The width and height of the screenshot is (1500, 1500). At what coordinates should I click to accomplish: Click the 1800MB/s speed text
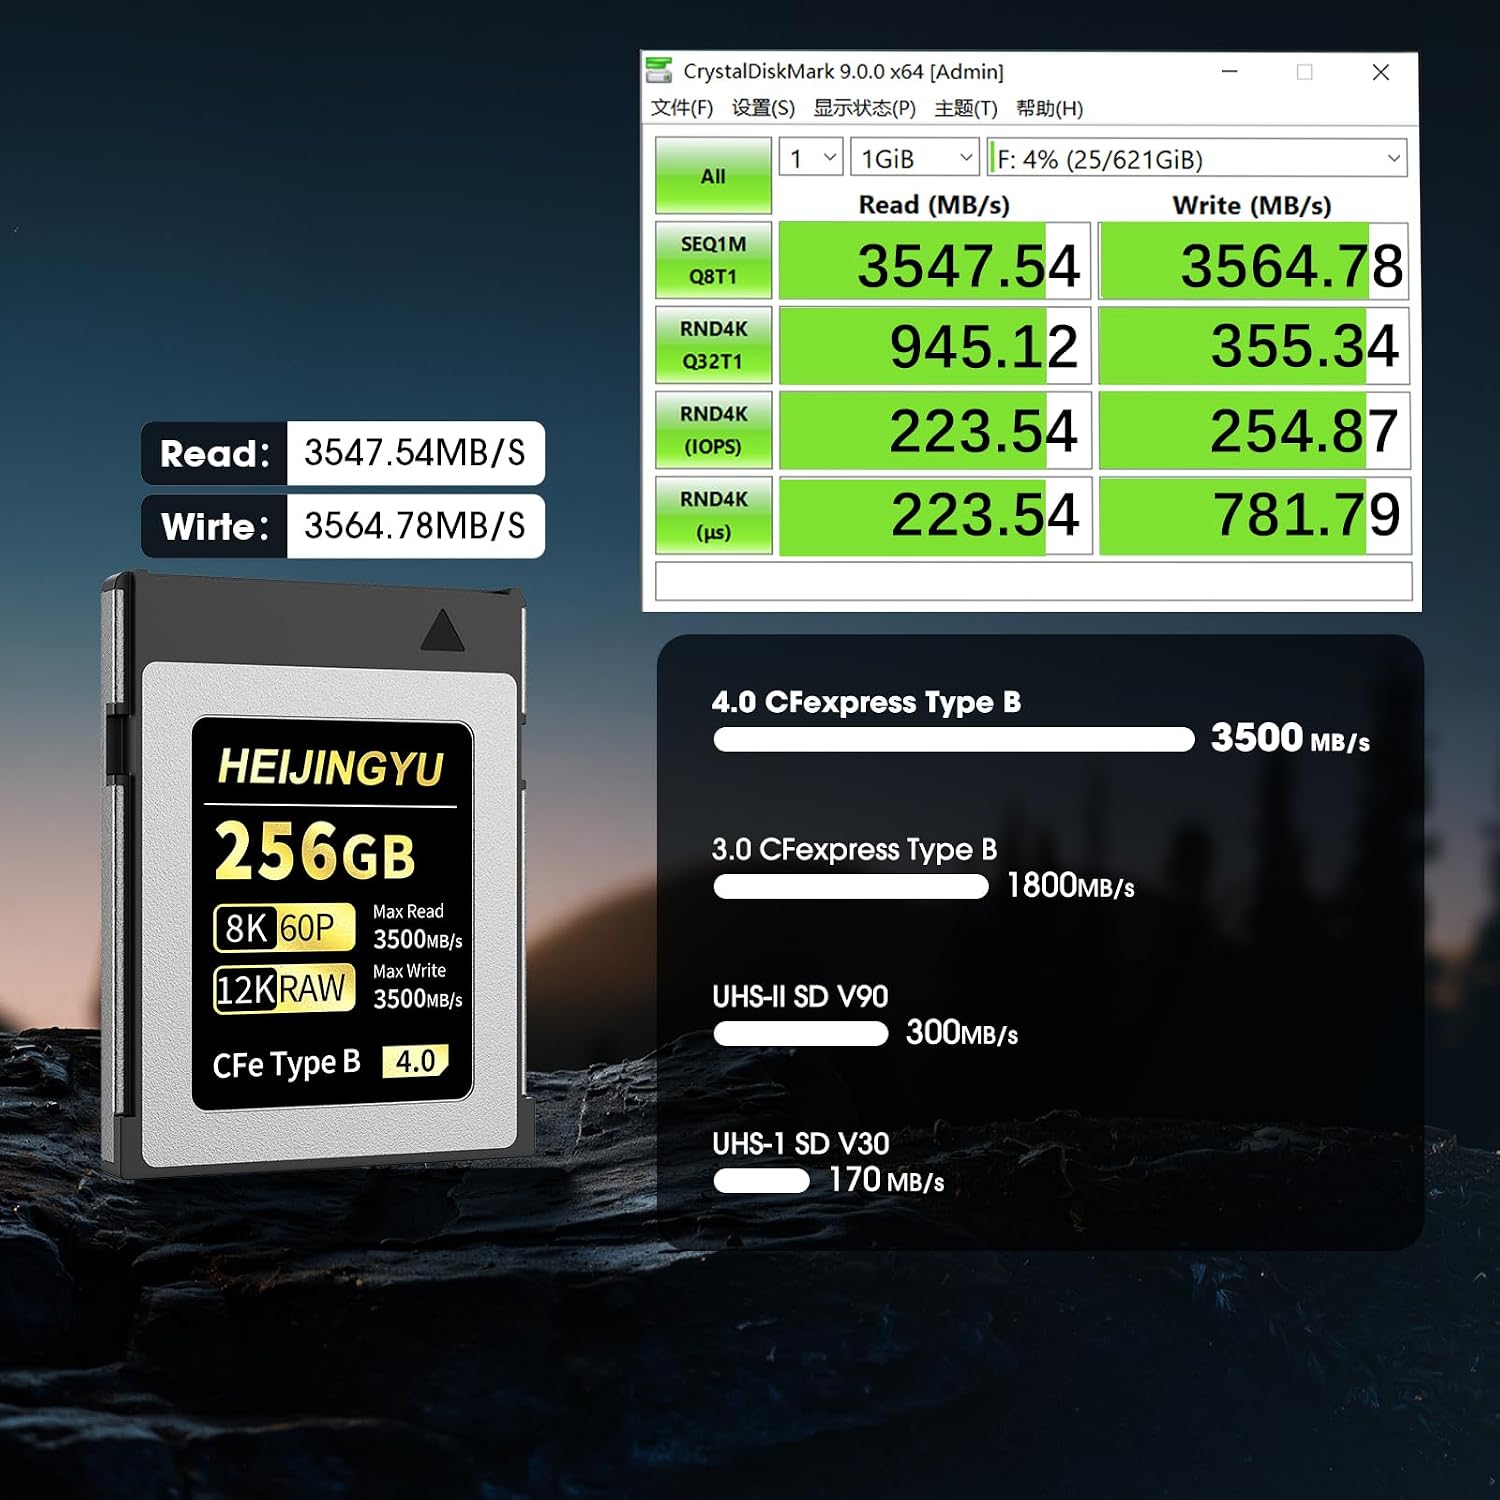(1071, 886)
